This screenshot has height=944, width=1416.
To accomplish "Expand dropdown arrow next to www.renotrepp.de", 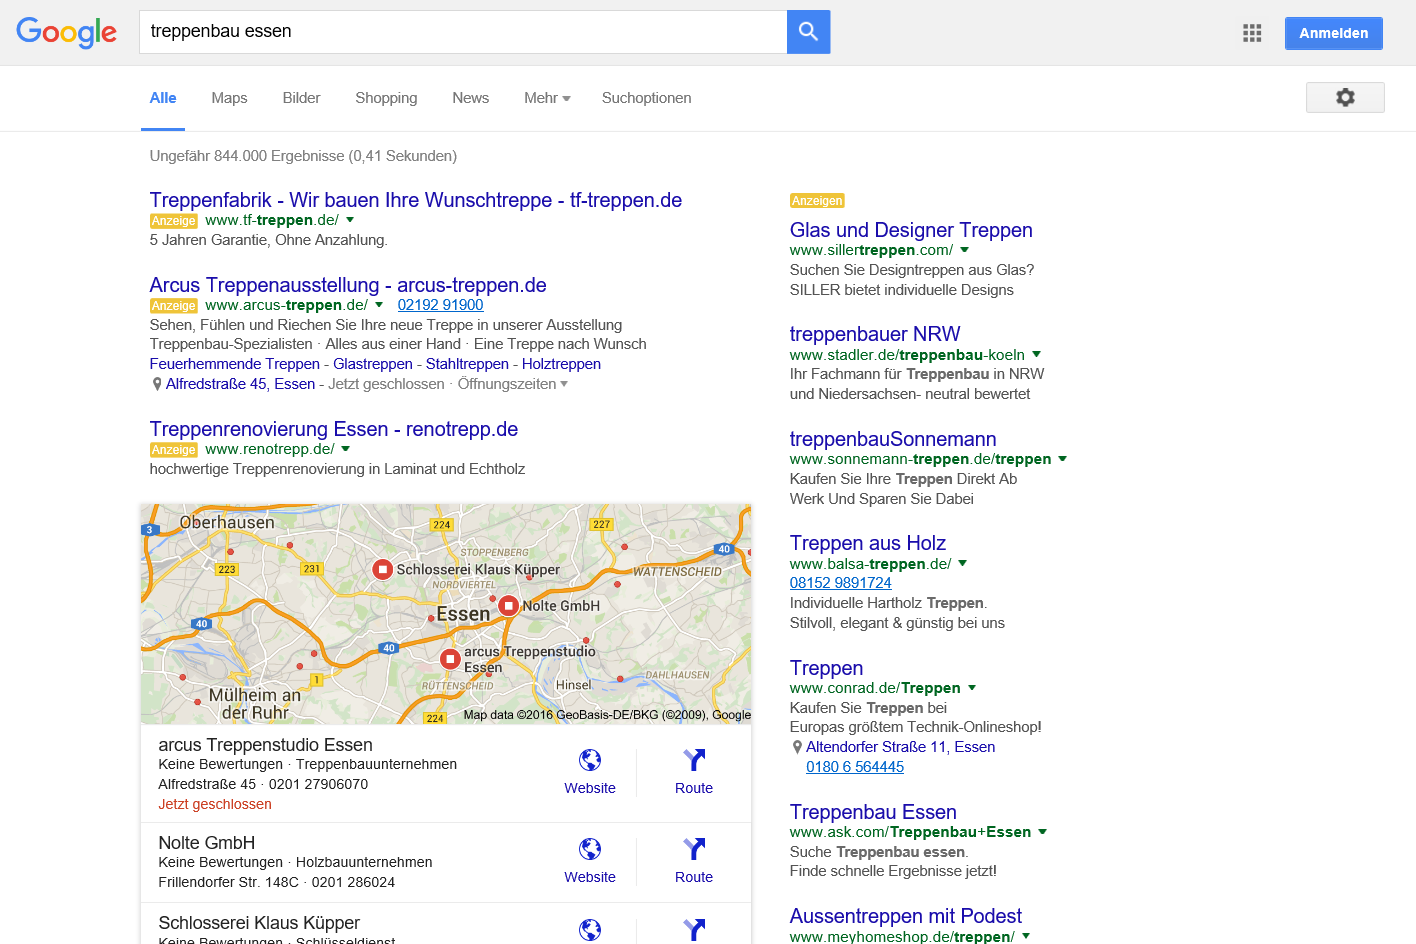I will tap(346, 449).
